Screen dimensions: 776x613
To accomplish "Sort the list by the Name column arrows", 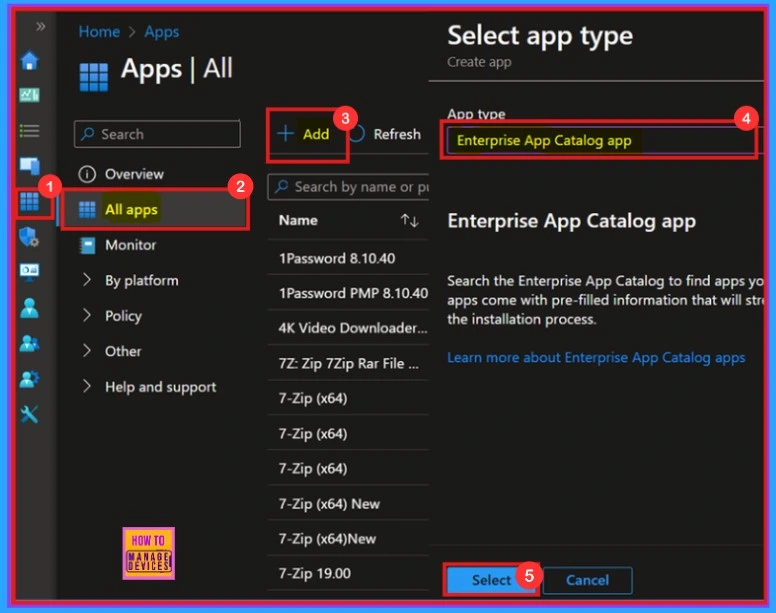I will pos(410,221).
